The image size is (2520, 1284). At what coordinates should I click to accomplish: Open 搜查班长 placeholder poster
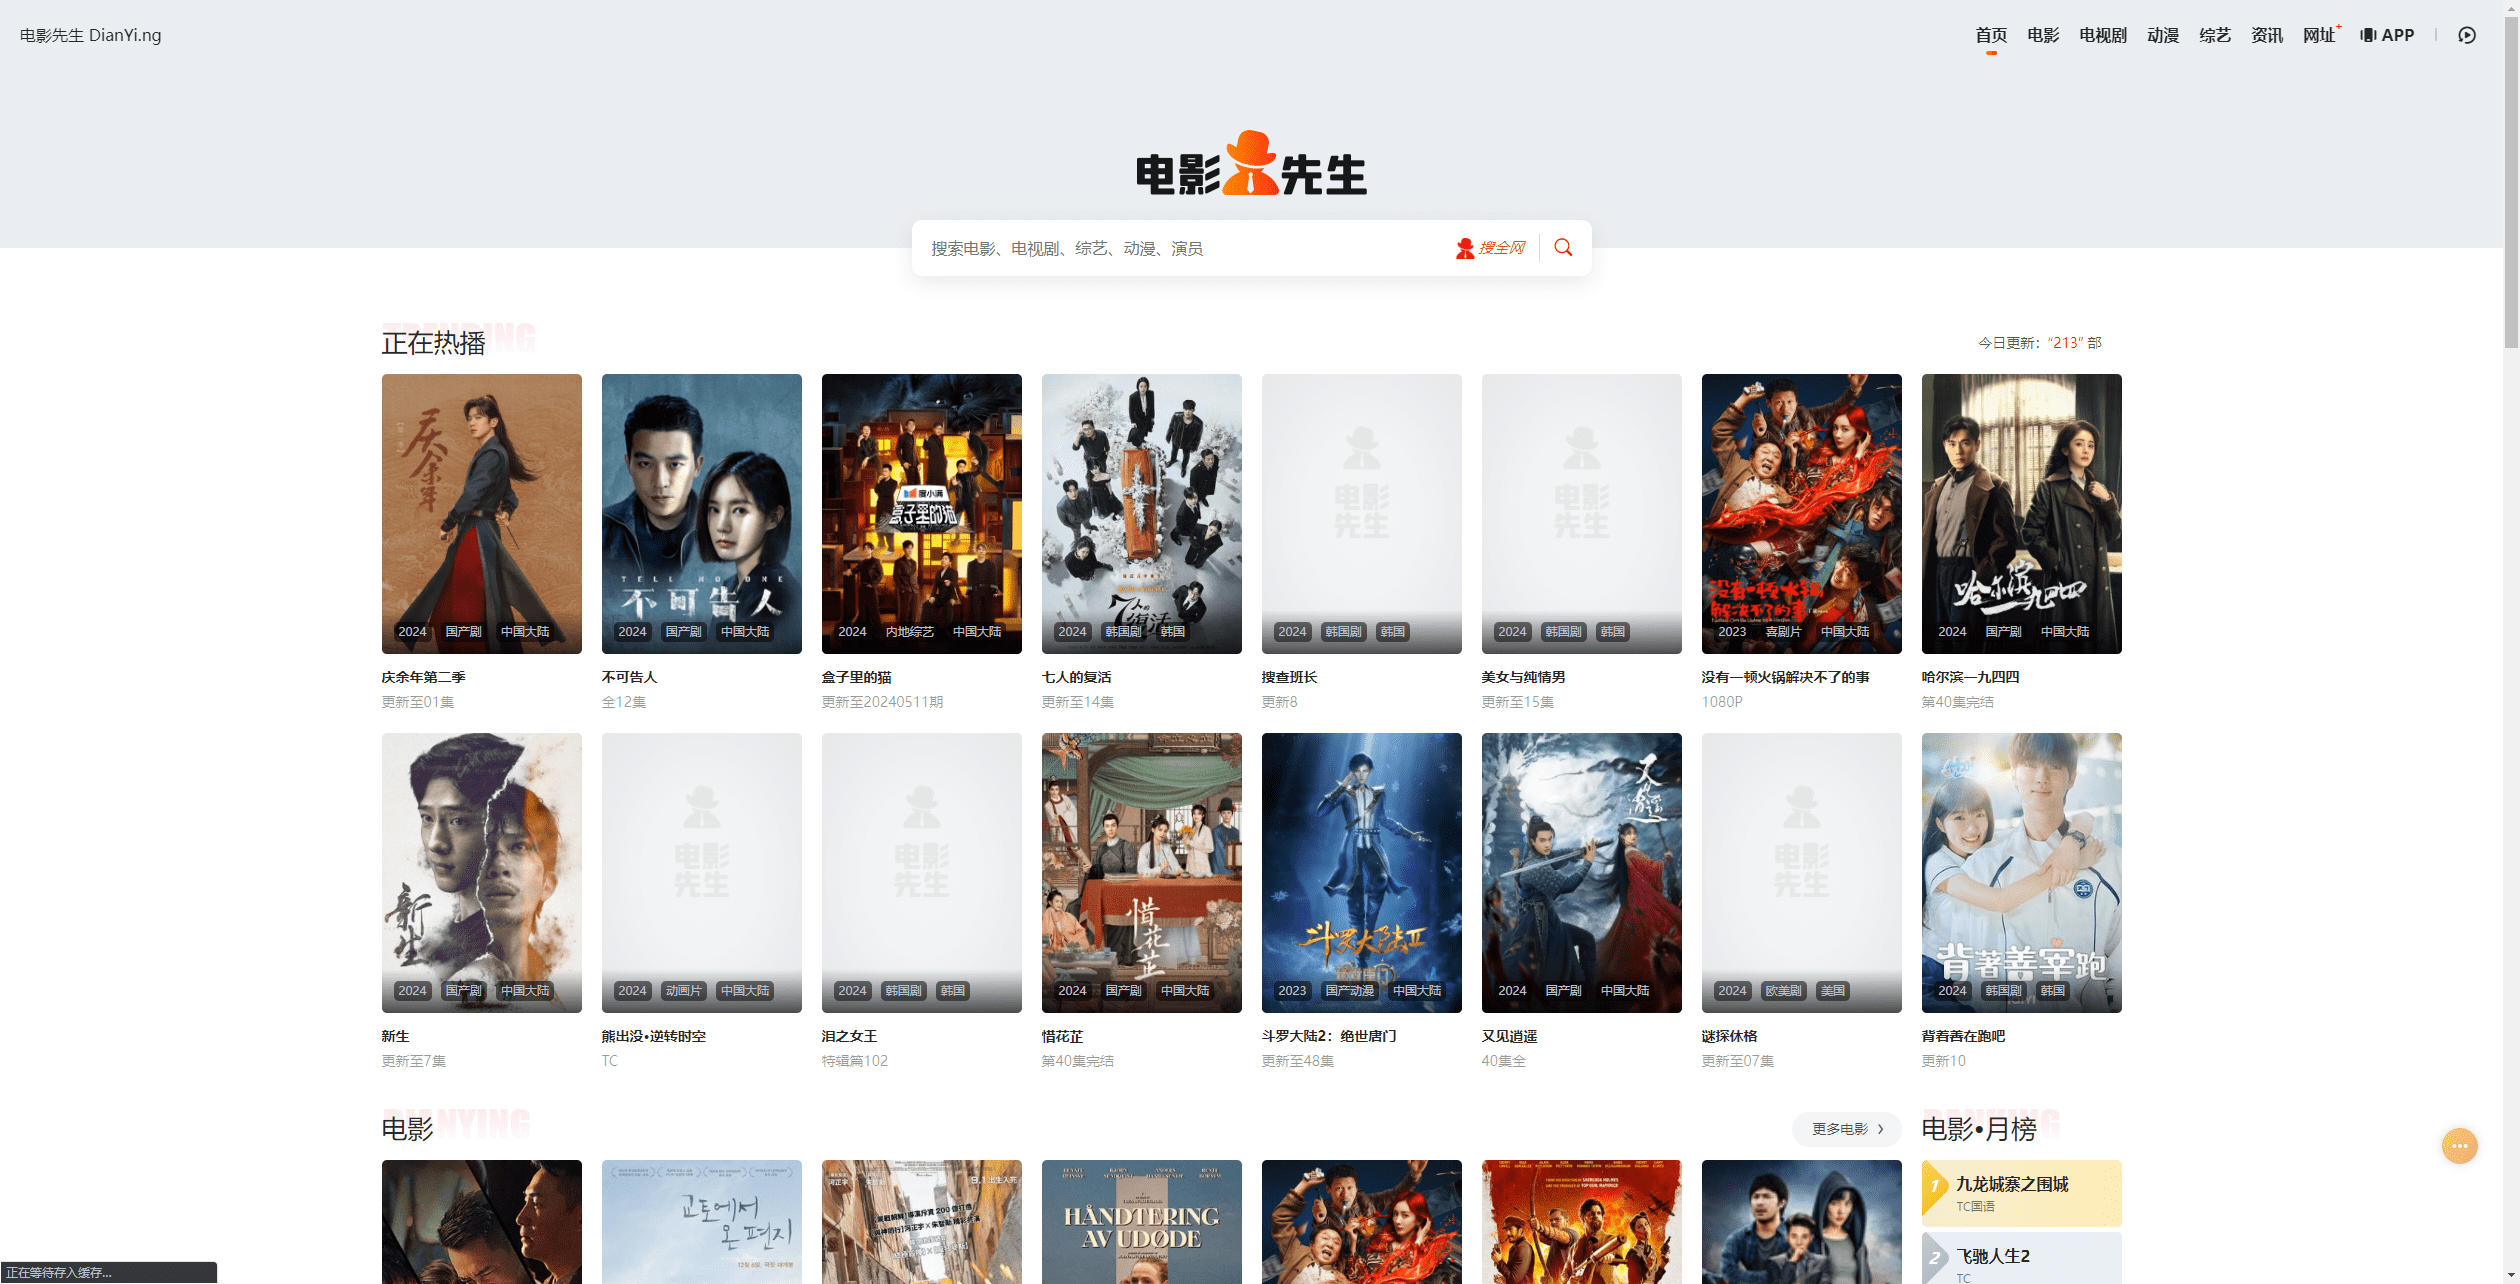(x=1361, y=514)
